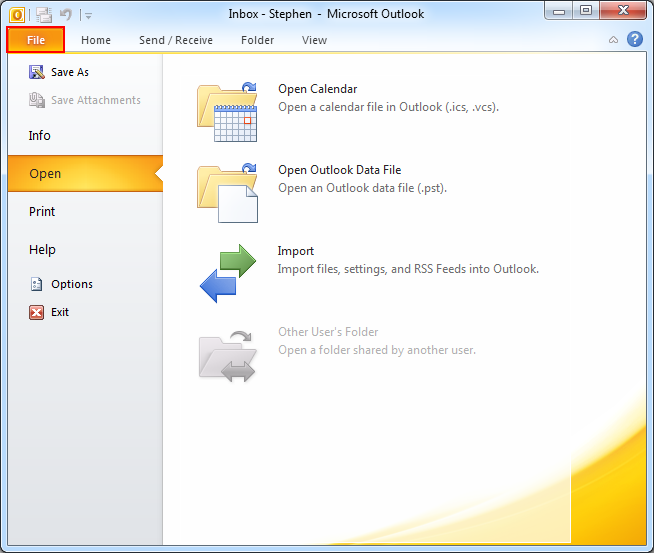Click 'Open an Outlook data file (.pst)' text
The height and width of the screenshot is (553, 654).
(362, 188)
